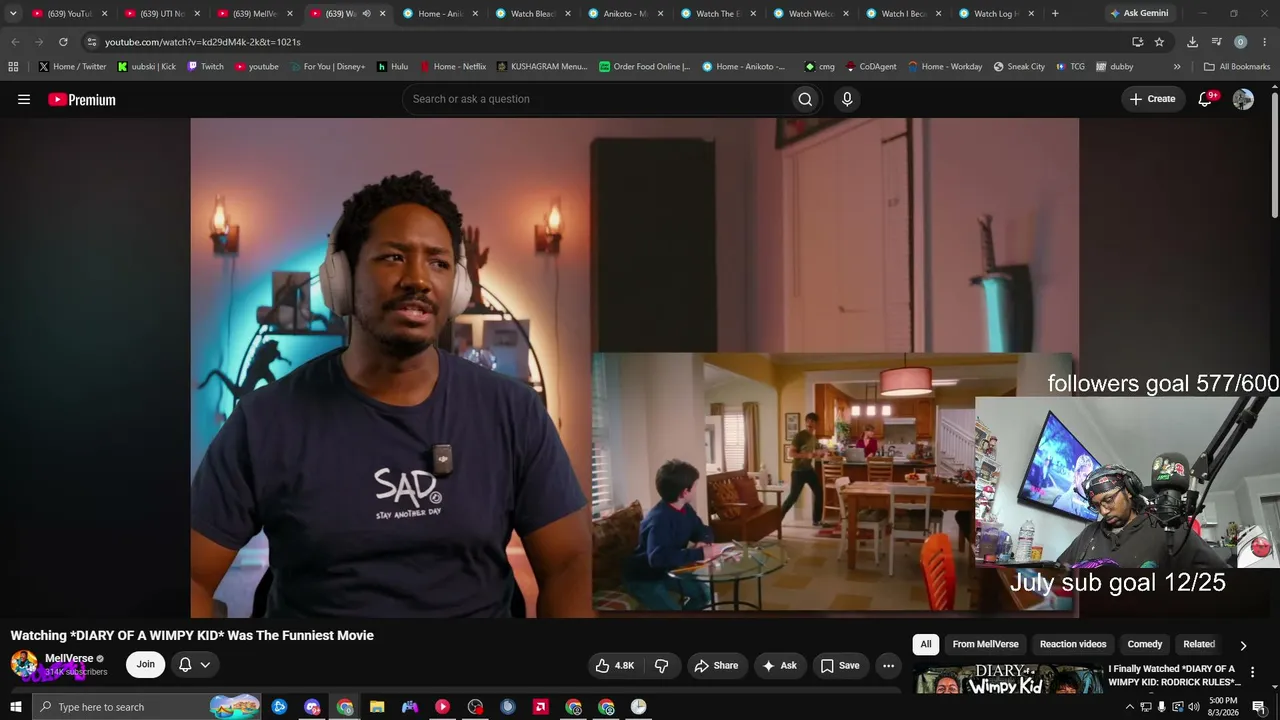Open Chrome downloads
The width and height of the screenshot is (1280, 720).
1192,42
